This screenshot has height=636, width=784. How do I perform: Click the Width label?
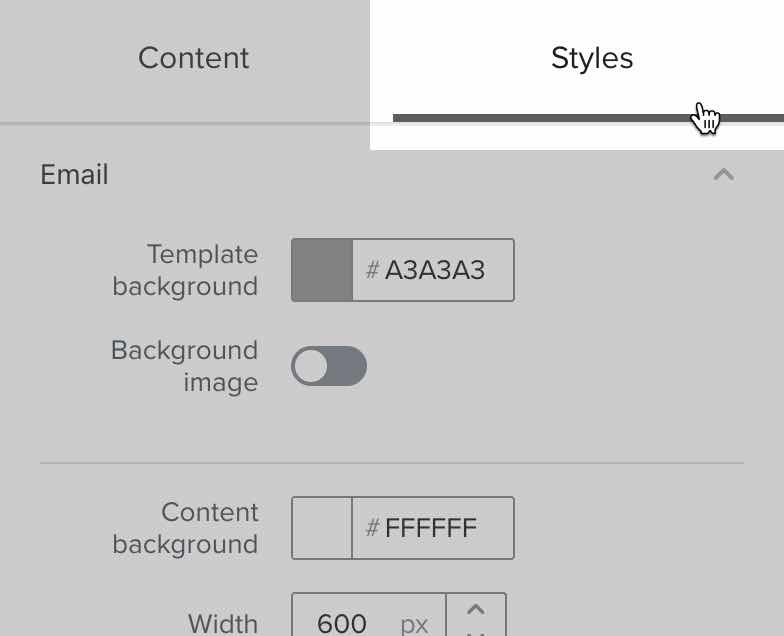click(223, 624)
